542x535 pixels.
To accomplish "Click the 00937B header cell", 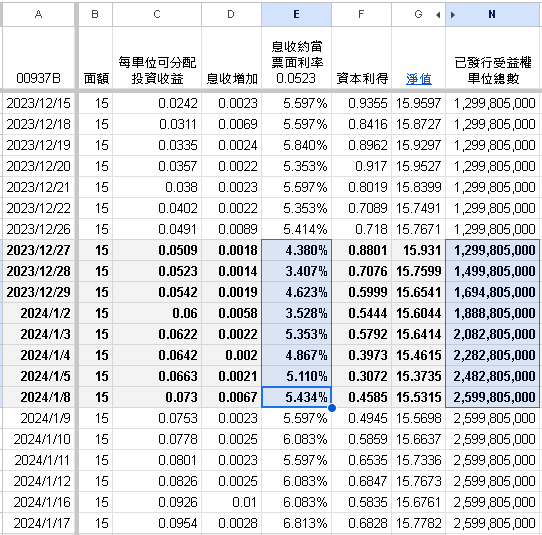I will point(38,59).
